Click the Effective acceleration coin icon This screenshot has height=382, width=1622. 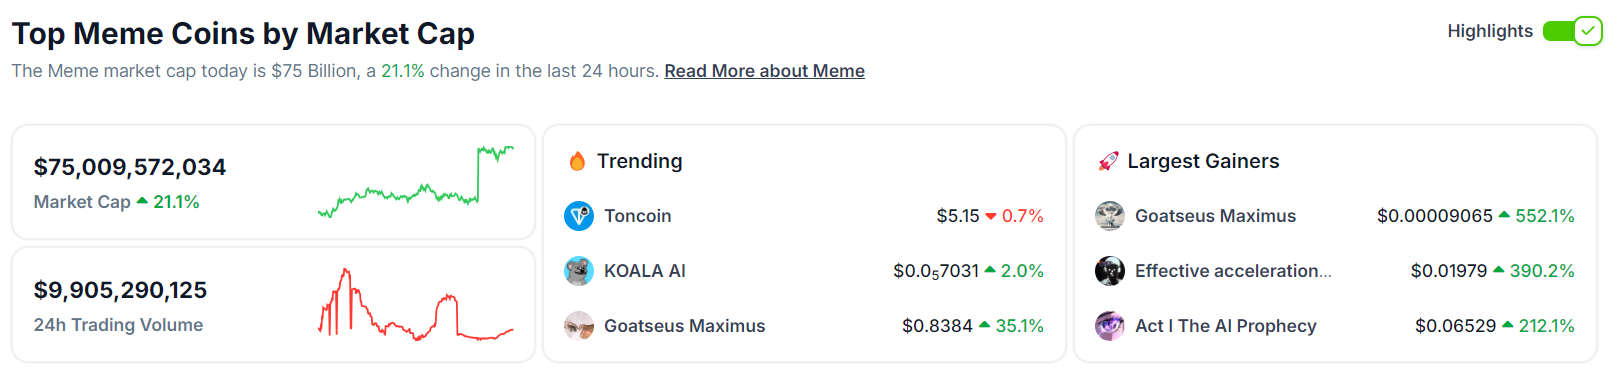(x=1110, y=271)
